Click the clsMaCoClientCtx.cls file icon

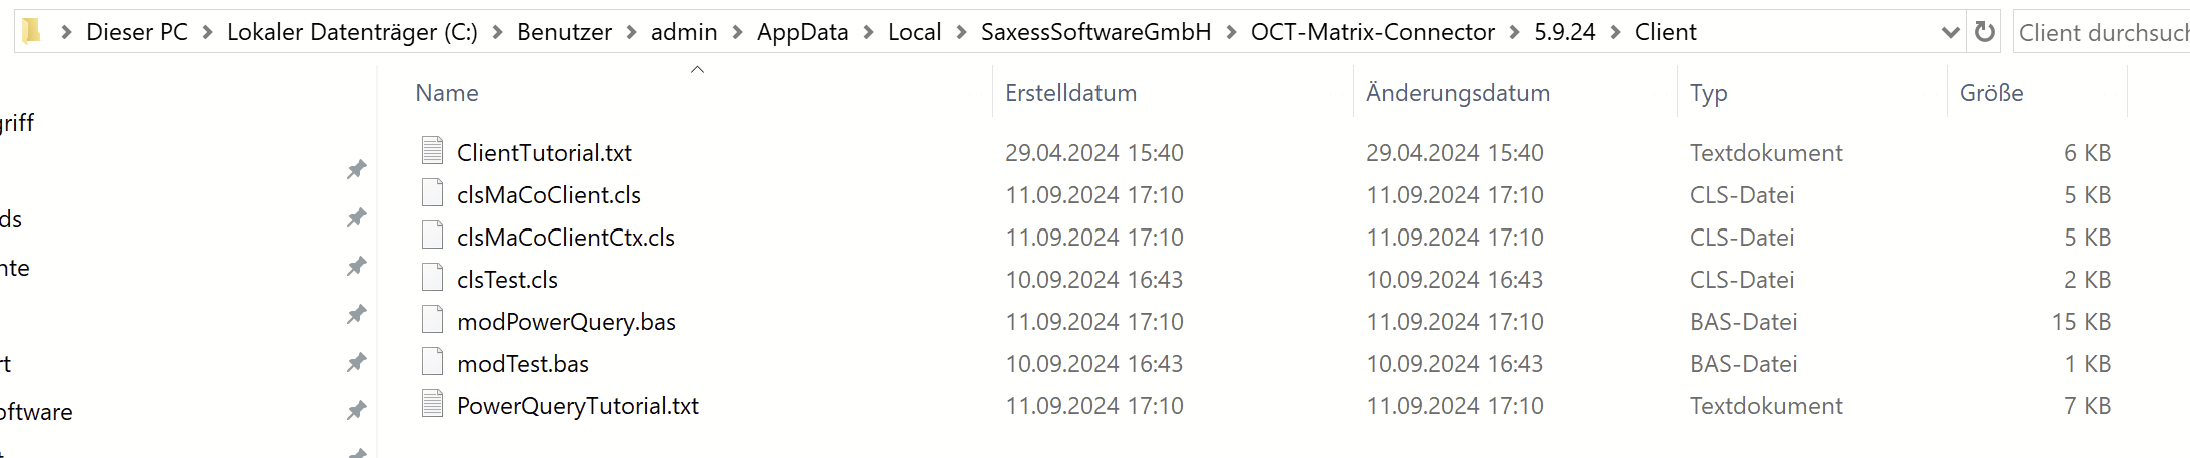(x=432, y=236)
